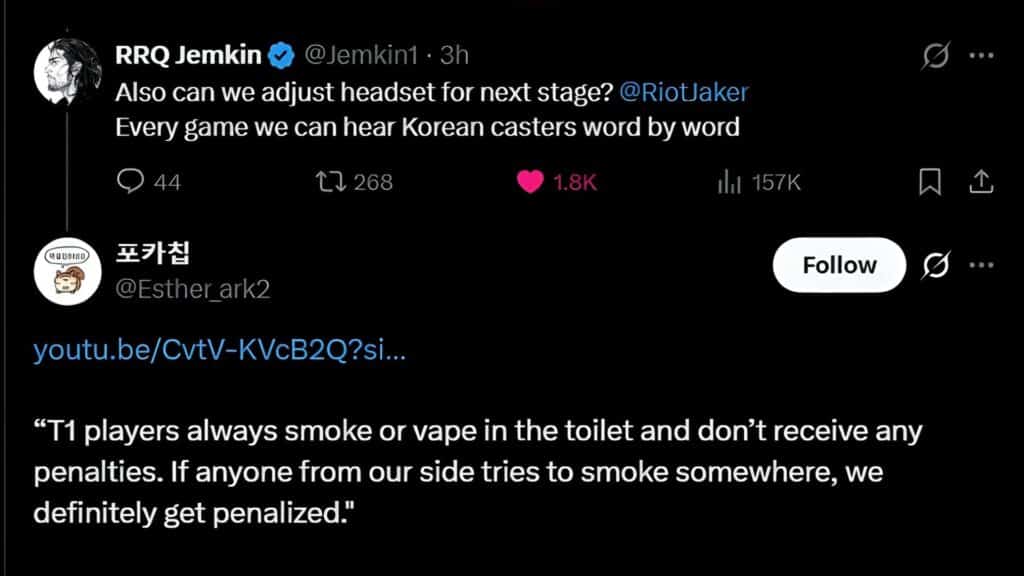Click the Grok icon on Jemkin's tweet

tap(934, 56)
